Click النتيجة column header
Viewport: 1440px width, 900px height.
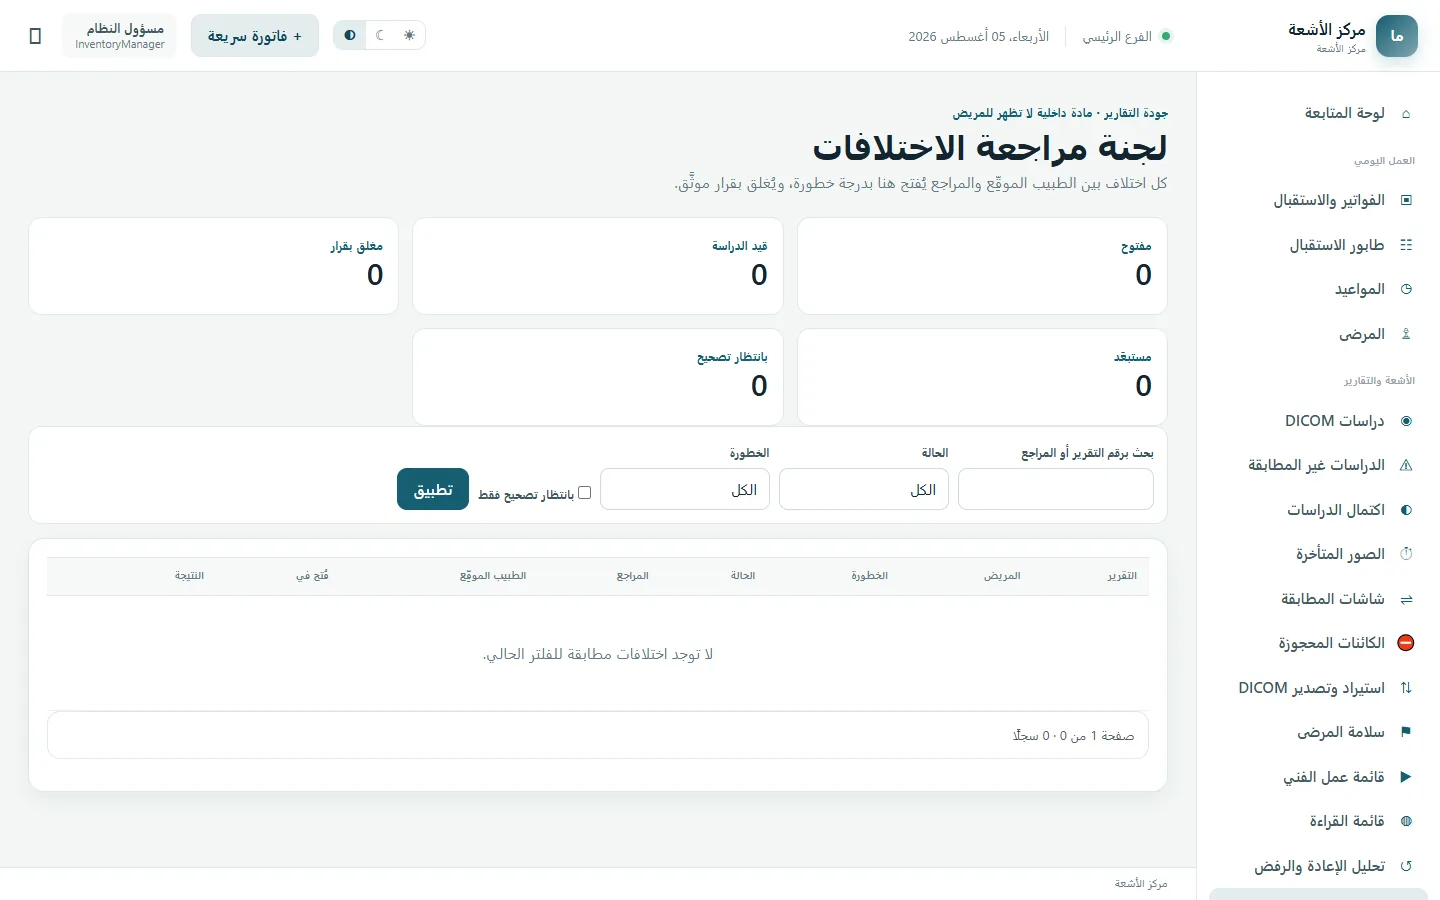[x=190, y=576]
